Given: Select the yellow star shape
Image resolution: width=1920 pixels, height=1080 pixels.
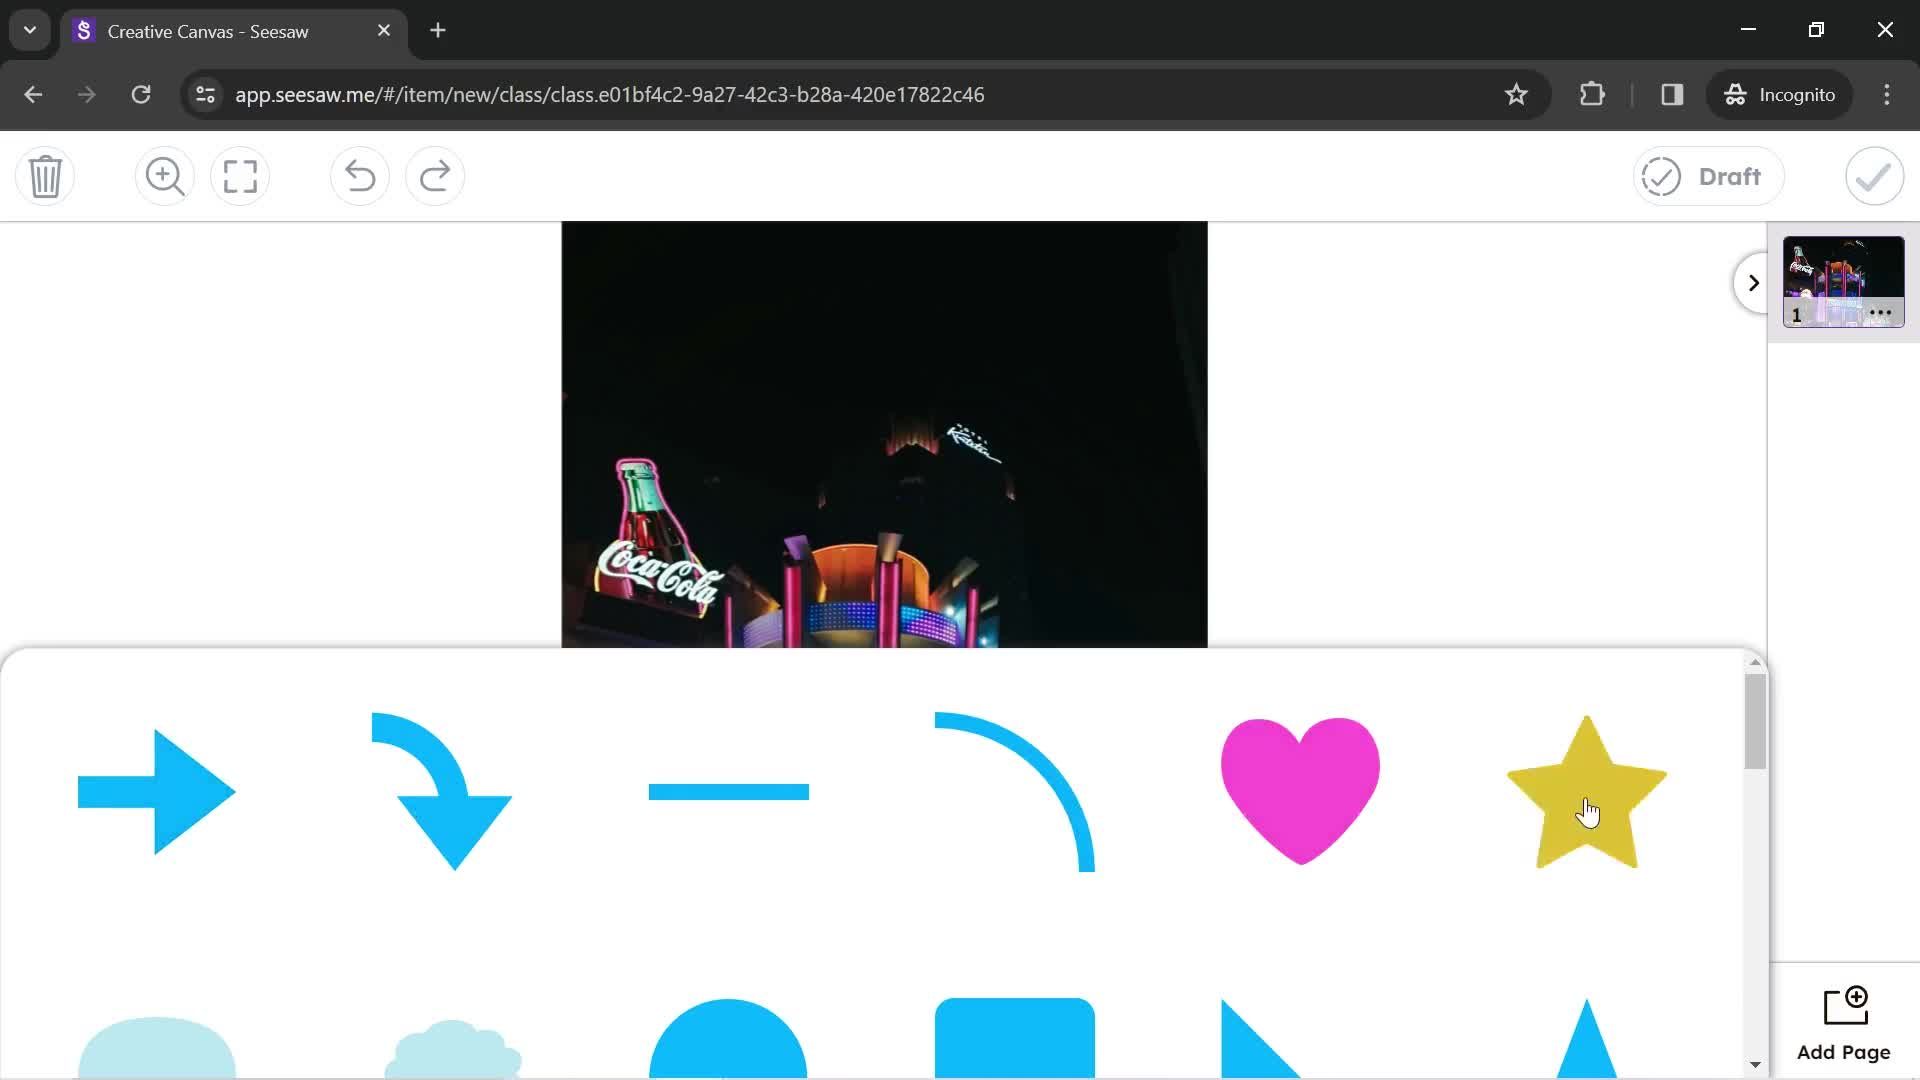Looking at the screenshot, I should pos(1586,793).
